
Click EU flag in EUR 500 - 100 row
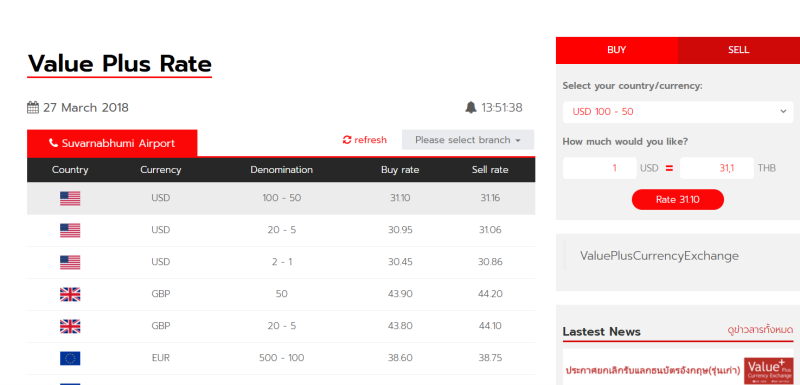coord(70,358)
